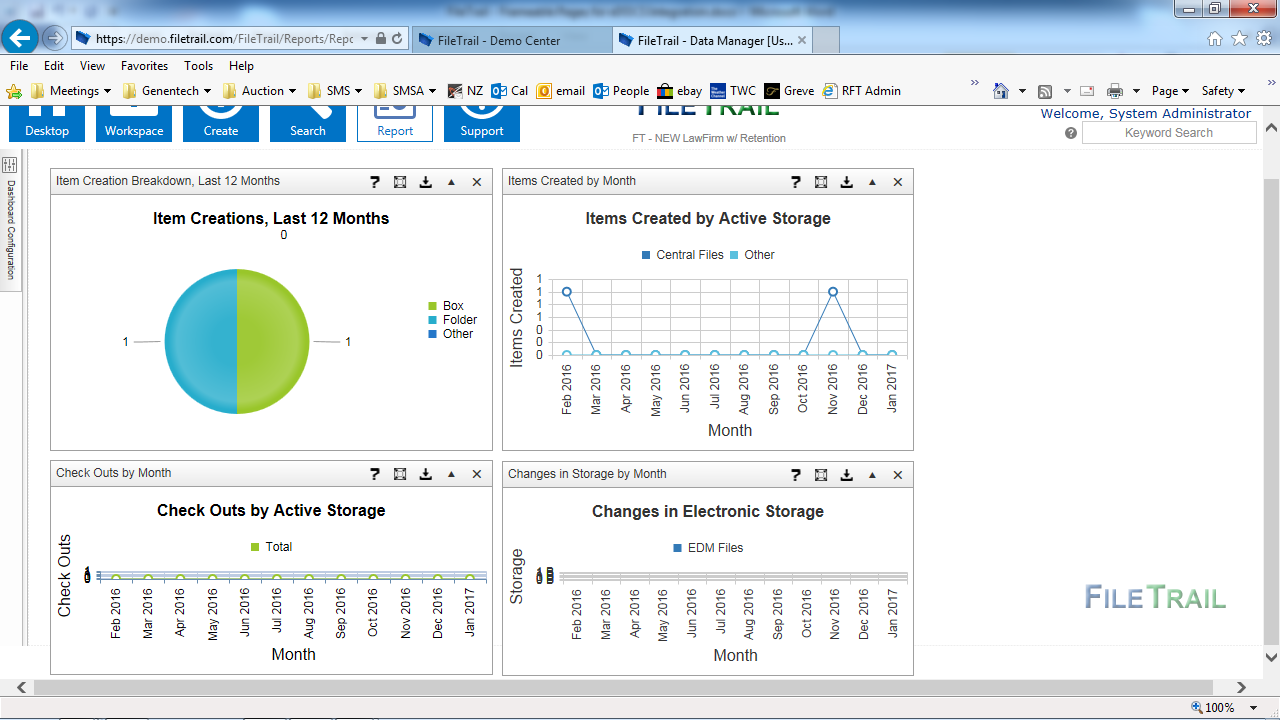Download the Changes in Storage by Month chart

tap(847, 475)
